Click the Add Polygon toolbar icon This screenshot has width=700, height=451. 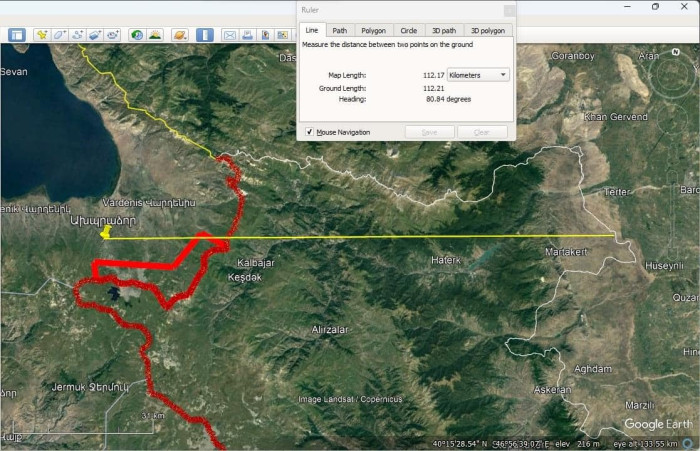[60, 35]
